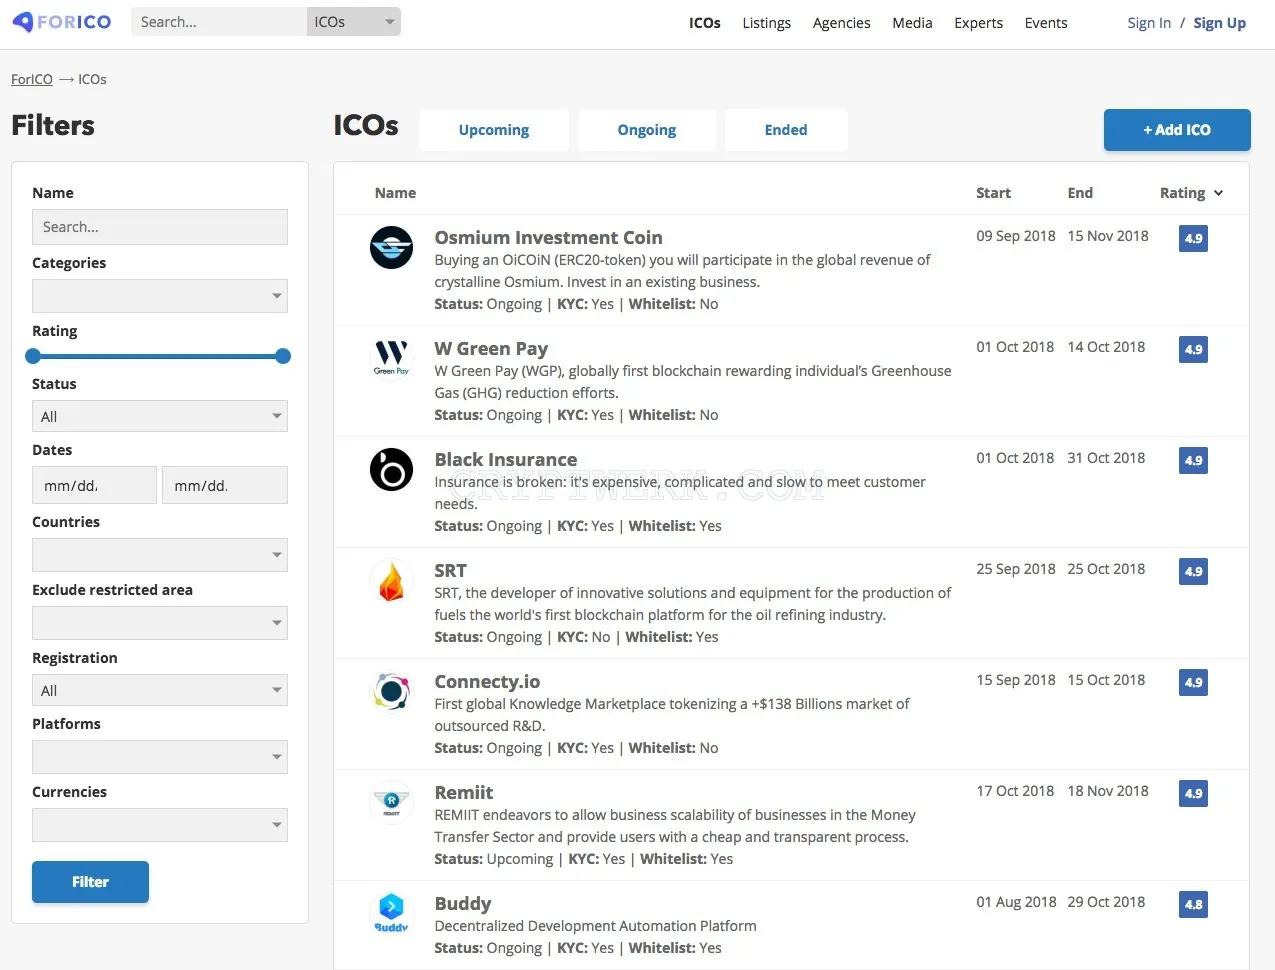The image size is (1275, 970).
Task: Click the Name column header in table
Action: [395, 193]
